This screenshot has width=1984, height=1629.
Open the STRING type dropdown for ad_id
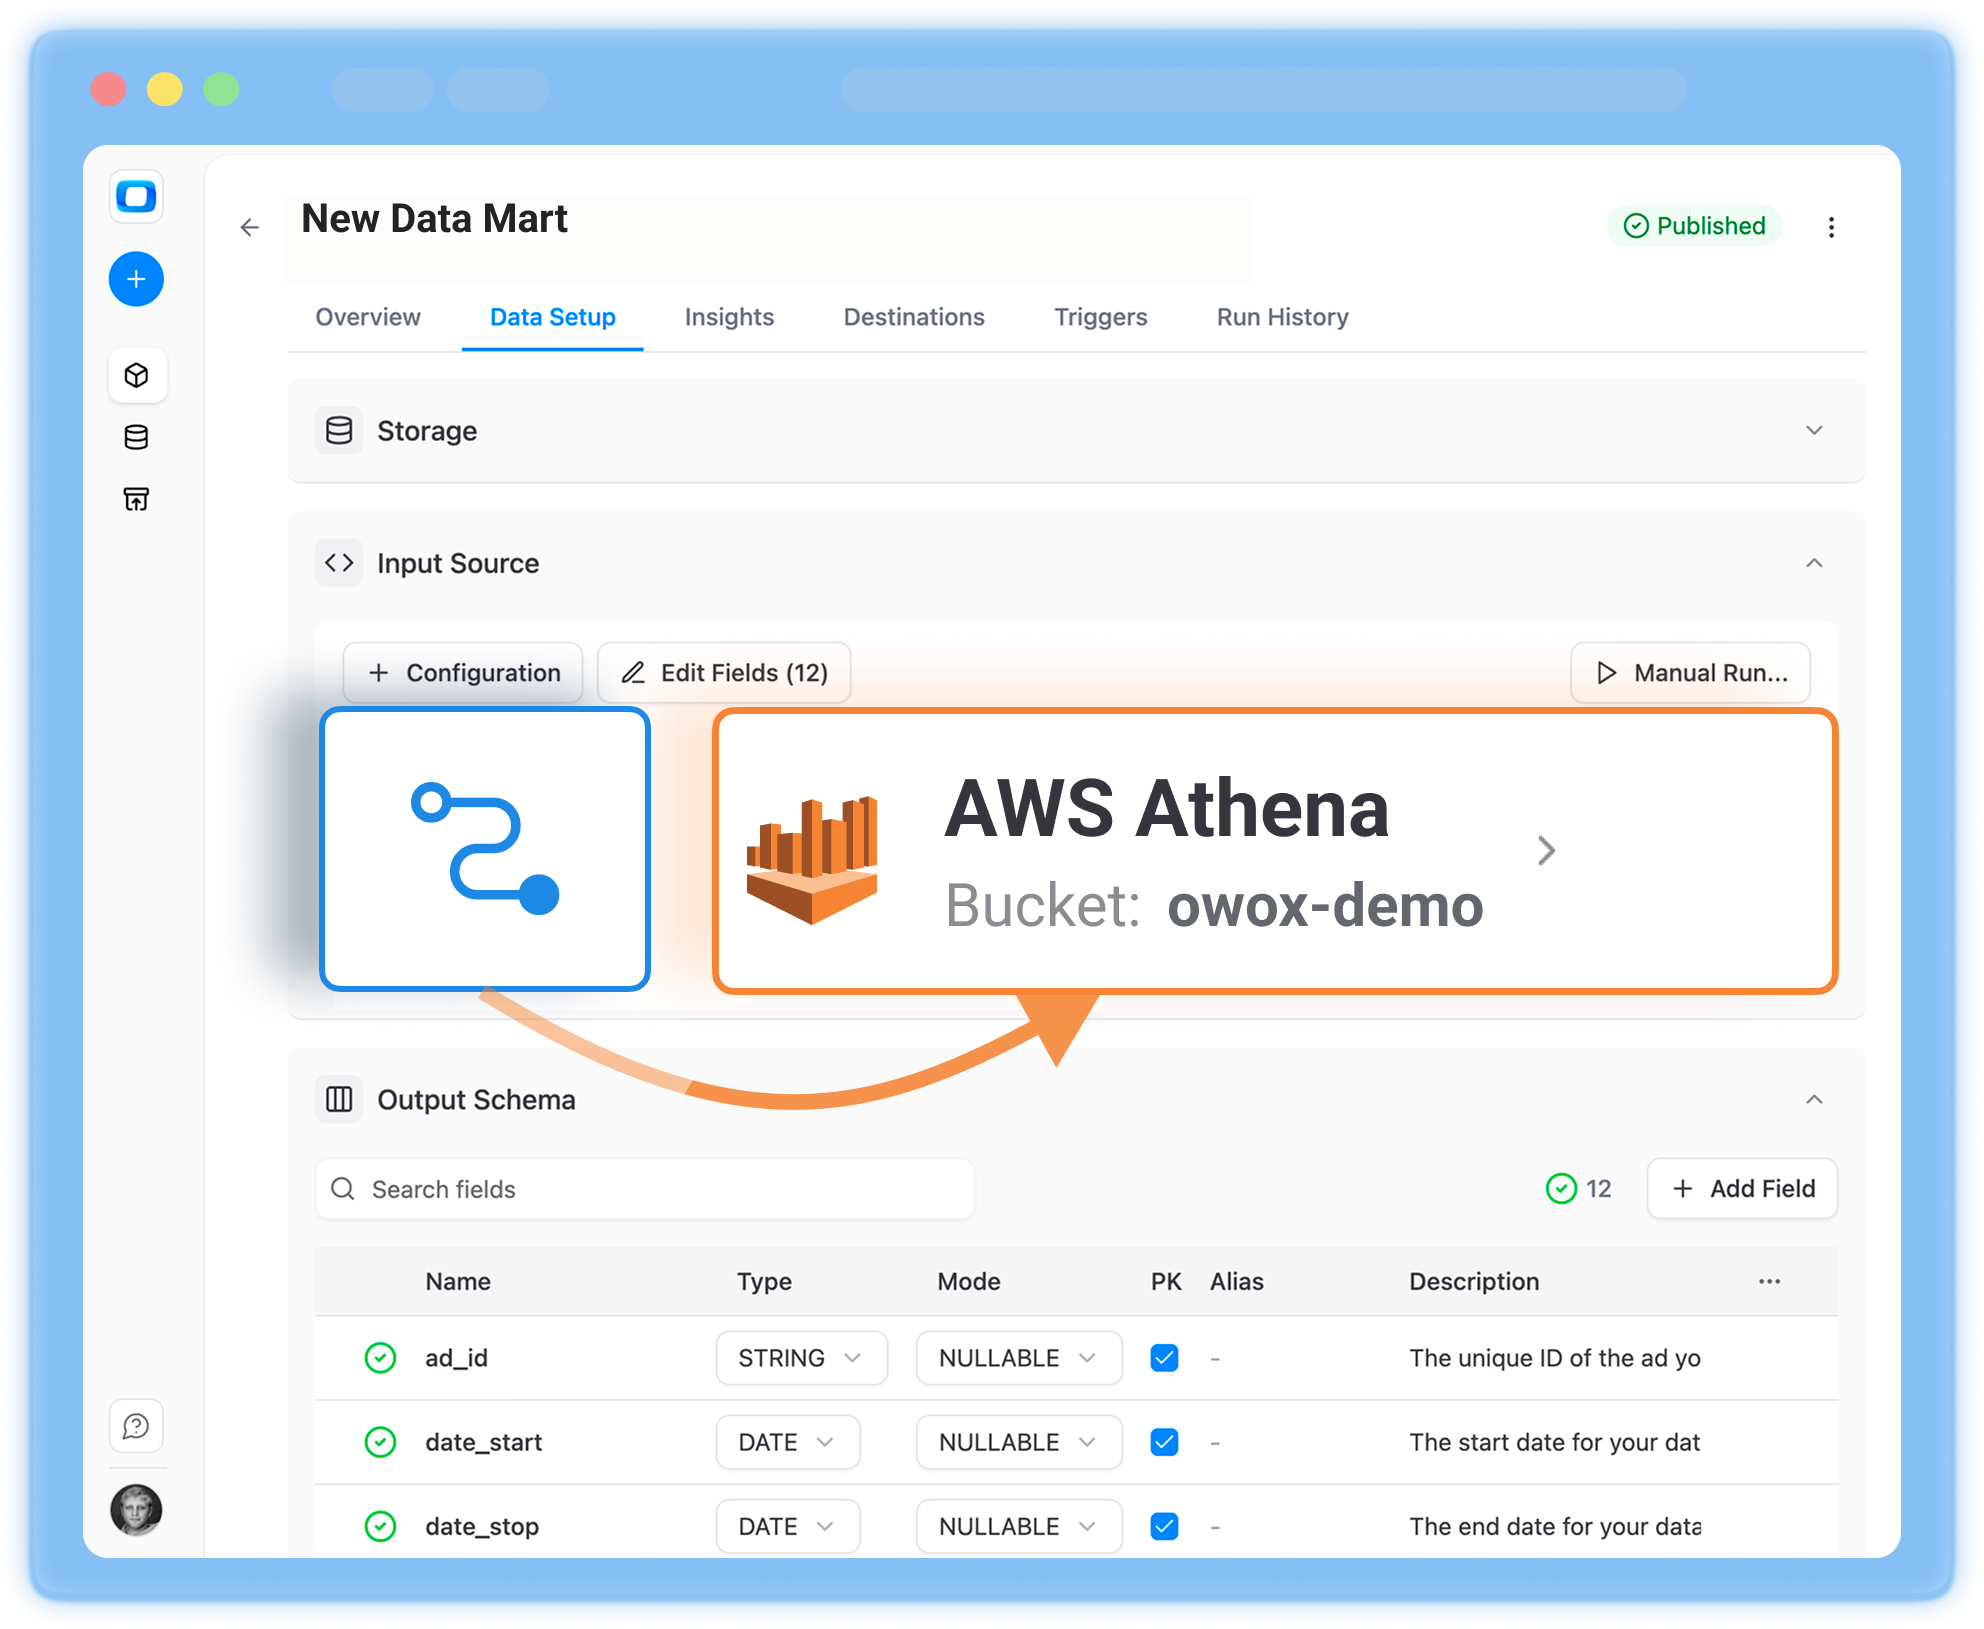(801, 1358)
